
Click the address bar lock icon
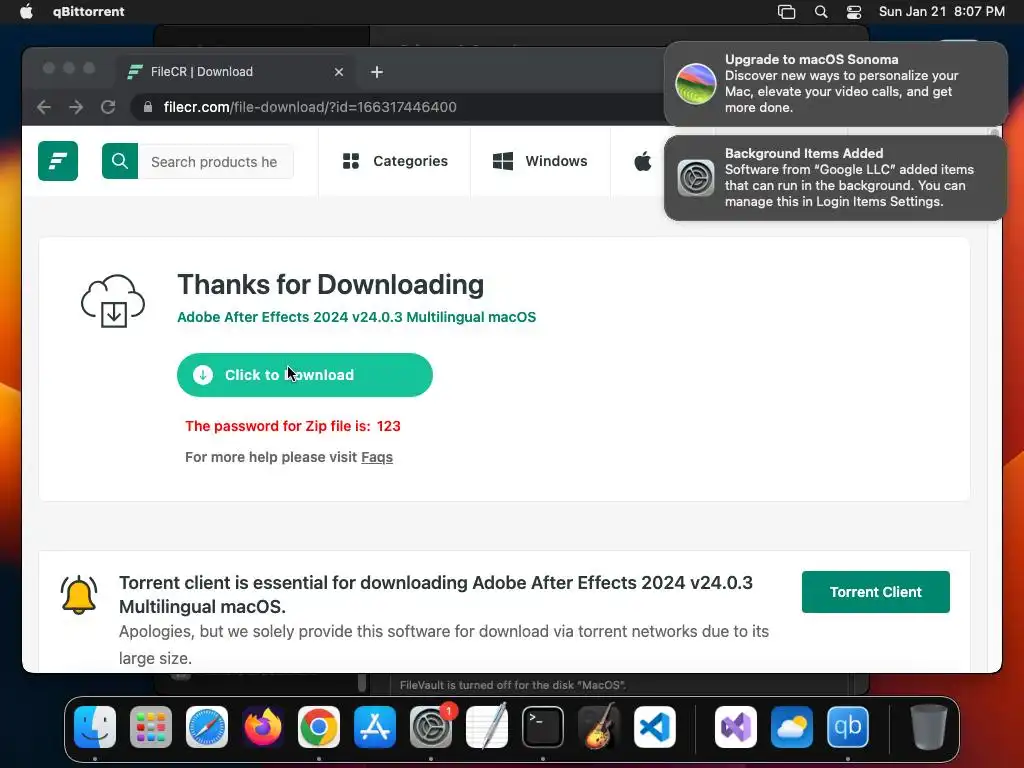[x=148, y=107]
